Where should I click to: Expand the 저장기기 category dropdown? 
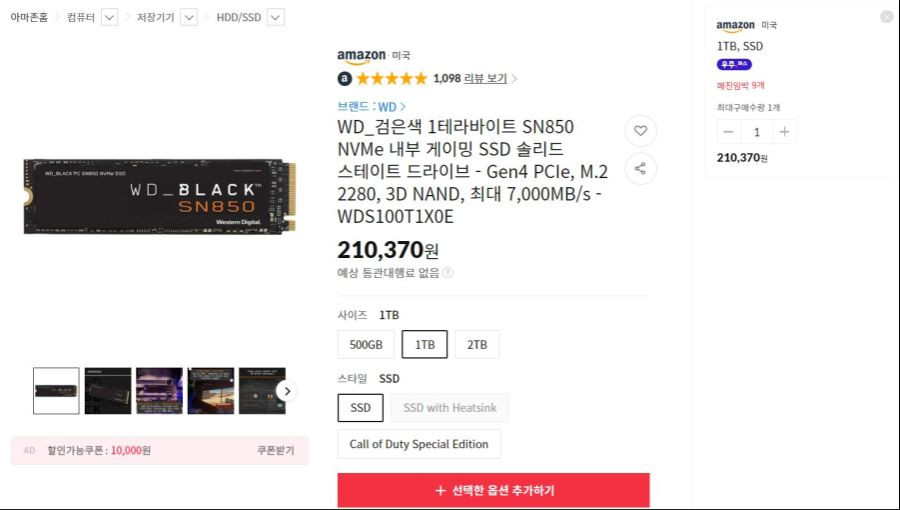point(189,17)
